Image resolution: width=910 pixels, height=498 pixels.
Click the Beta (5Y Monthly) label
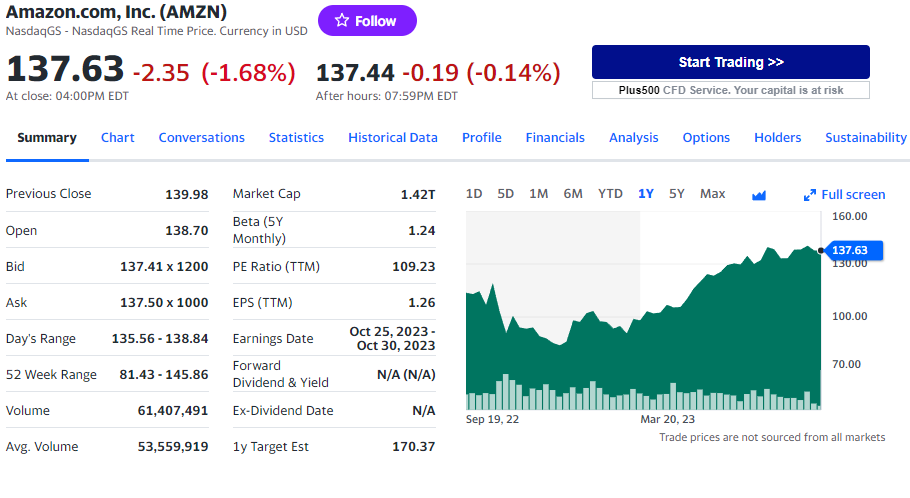tap(259, 230)
